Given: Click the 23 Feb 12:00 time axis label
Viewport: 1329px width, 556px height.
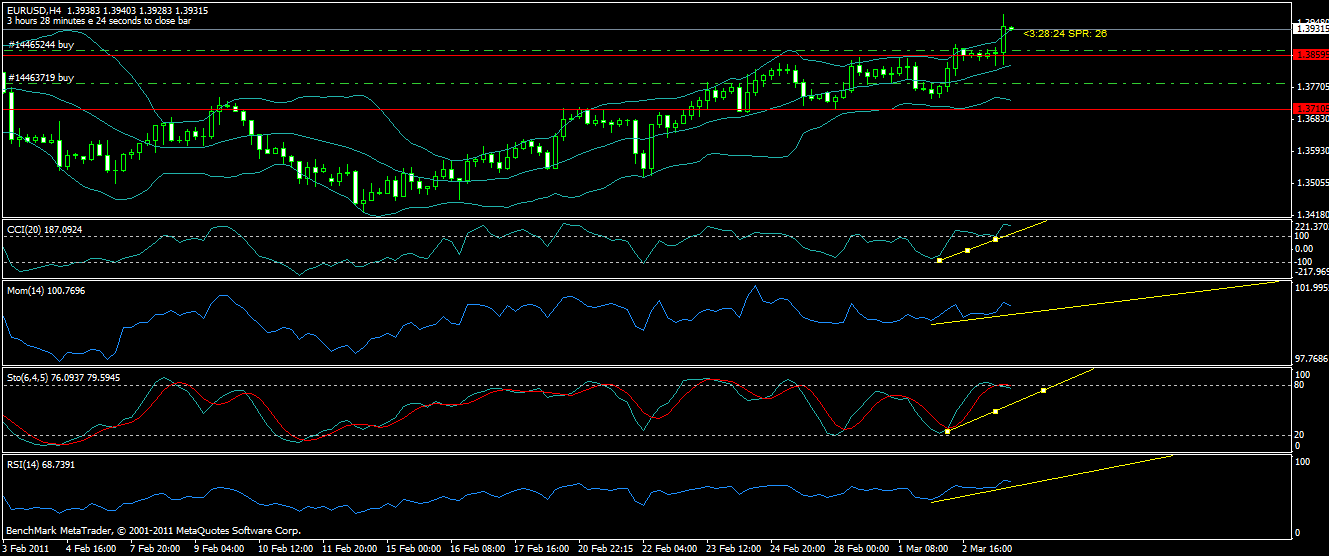Looking at the screenshot, I should point(733,548).
